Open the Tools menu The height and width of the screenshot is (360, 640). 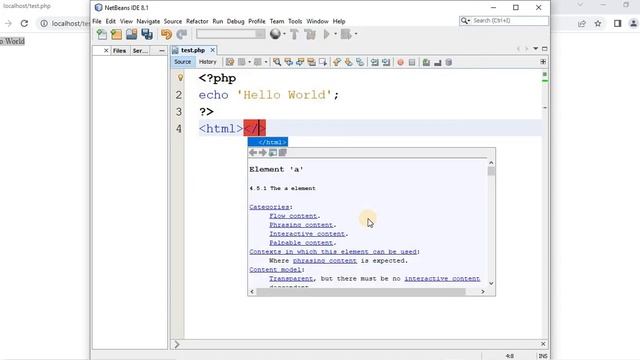click(295, 21)
